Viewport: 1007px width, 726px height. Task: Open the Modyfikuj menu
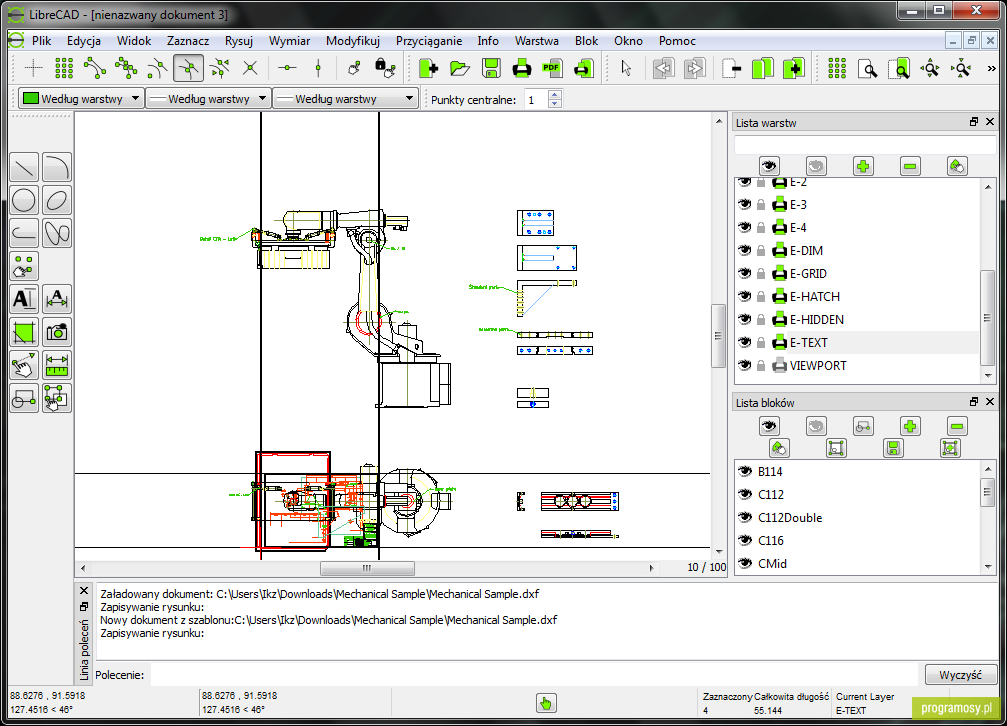click(353, 40)
